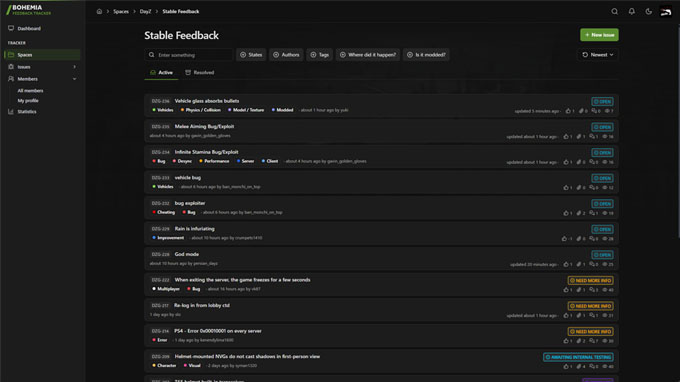
Task: Open issue 'bug exploiter'
Action: pyautogui.click(x=190, y=203)
